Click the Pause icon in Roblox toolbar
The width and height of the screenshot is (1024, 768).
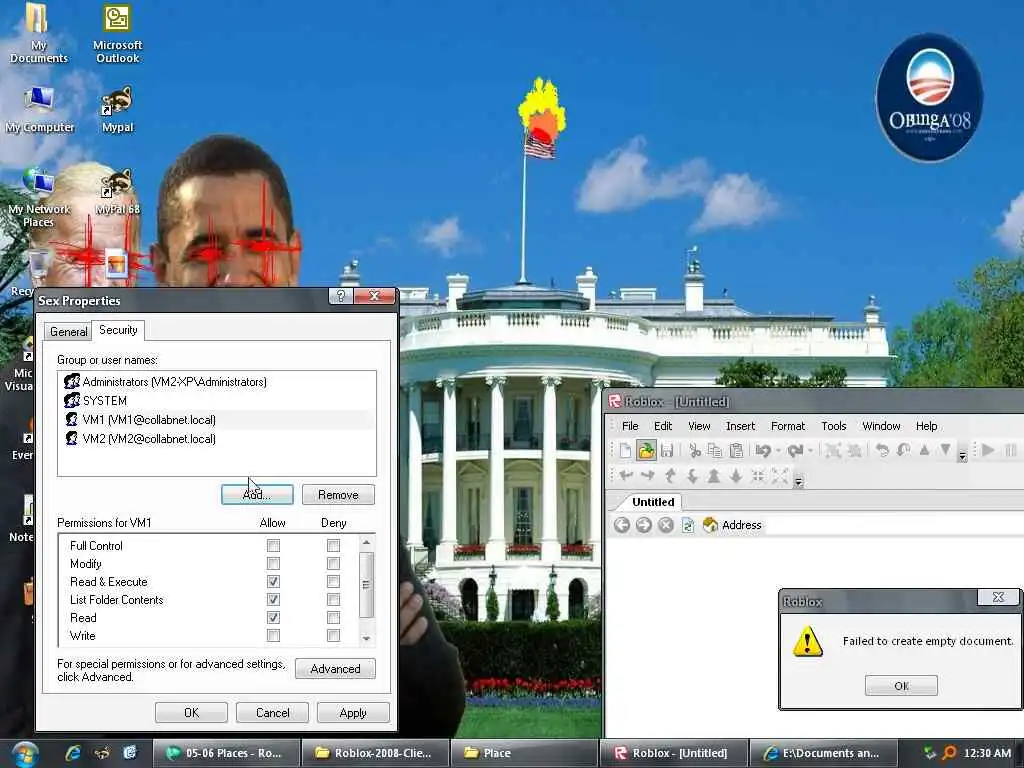[1010, 450]
